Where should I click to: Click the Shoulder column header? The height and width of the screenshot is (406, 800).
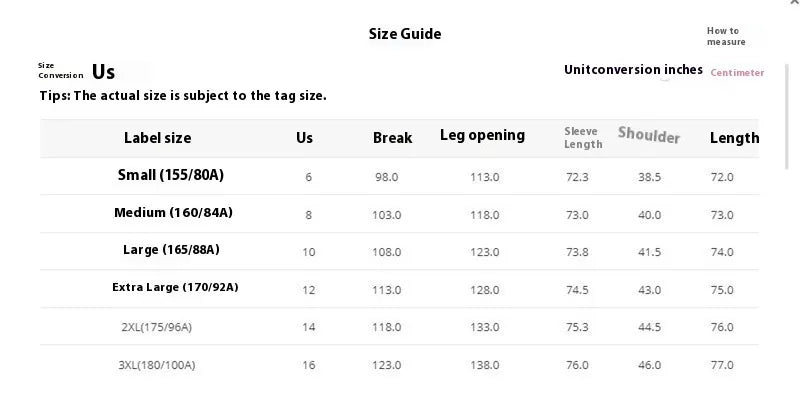click(649, 136)
